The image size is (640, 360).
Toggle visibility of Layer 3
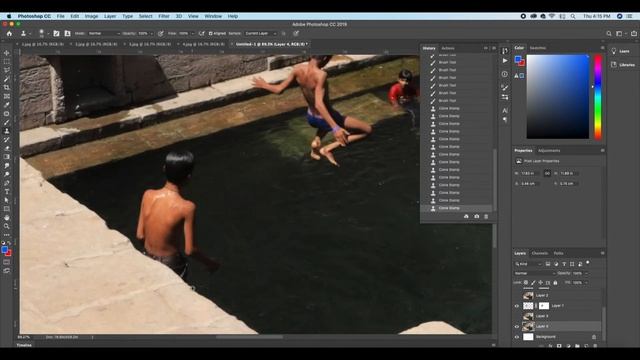[517, 316]
